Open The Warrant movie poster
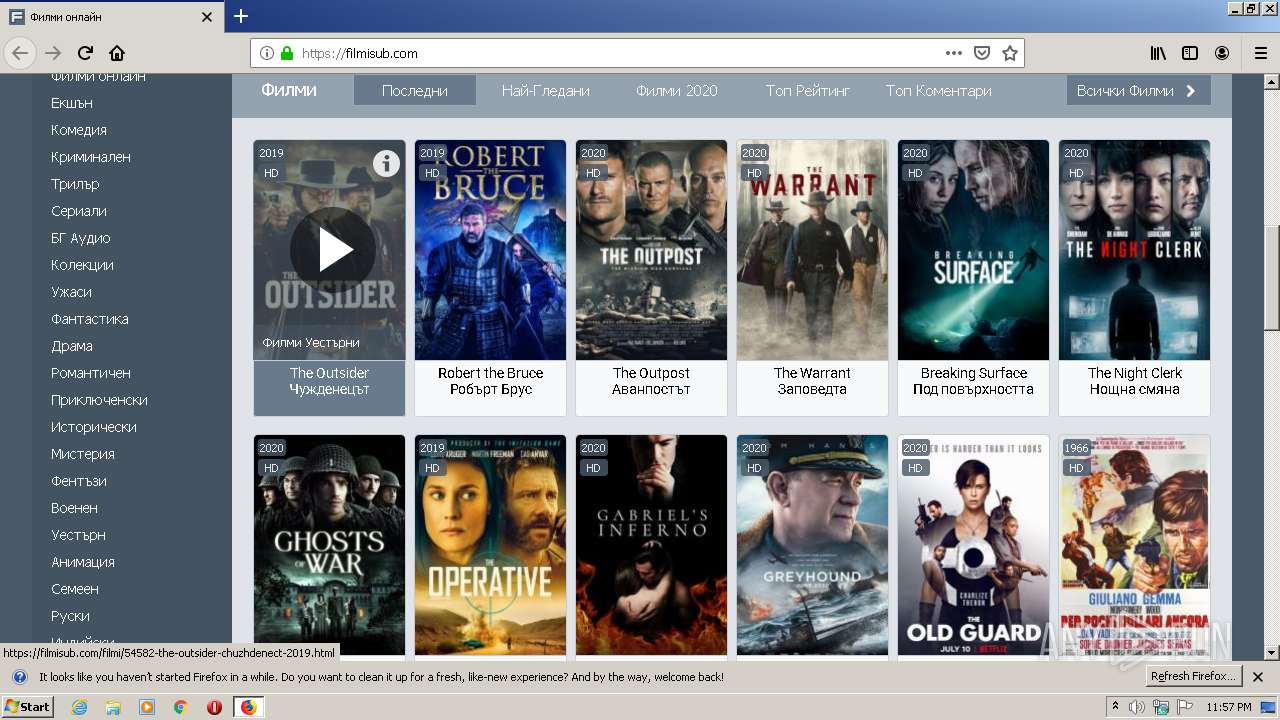The image size is (1280, 720). click(813, 250)
